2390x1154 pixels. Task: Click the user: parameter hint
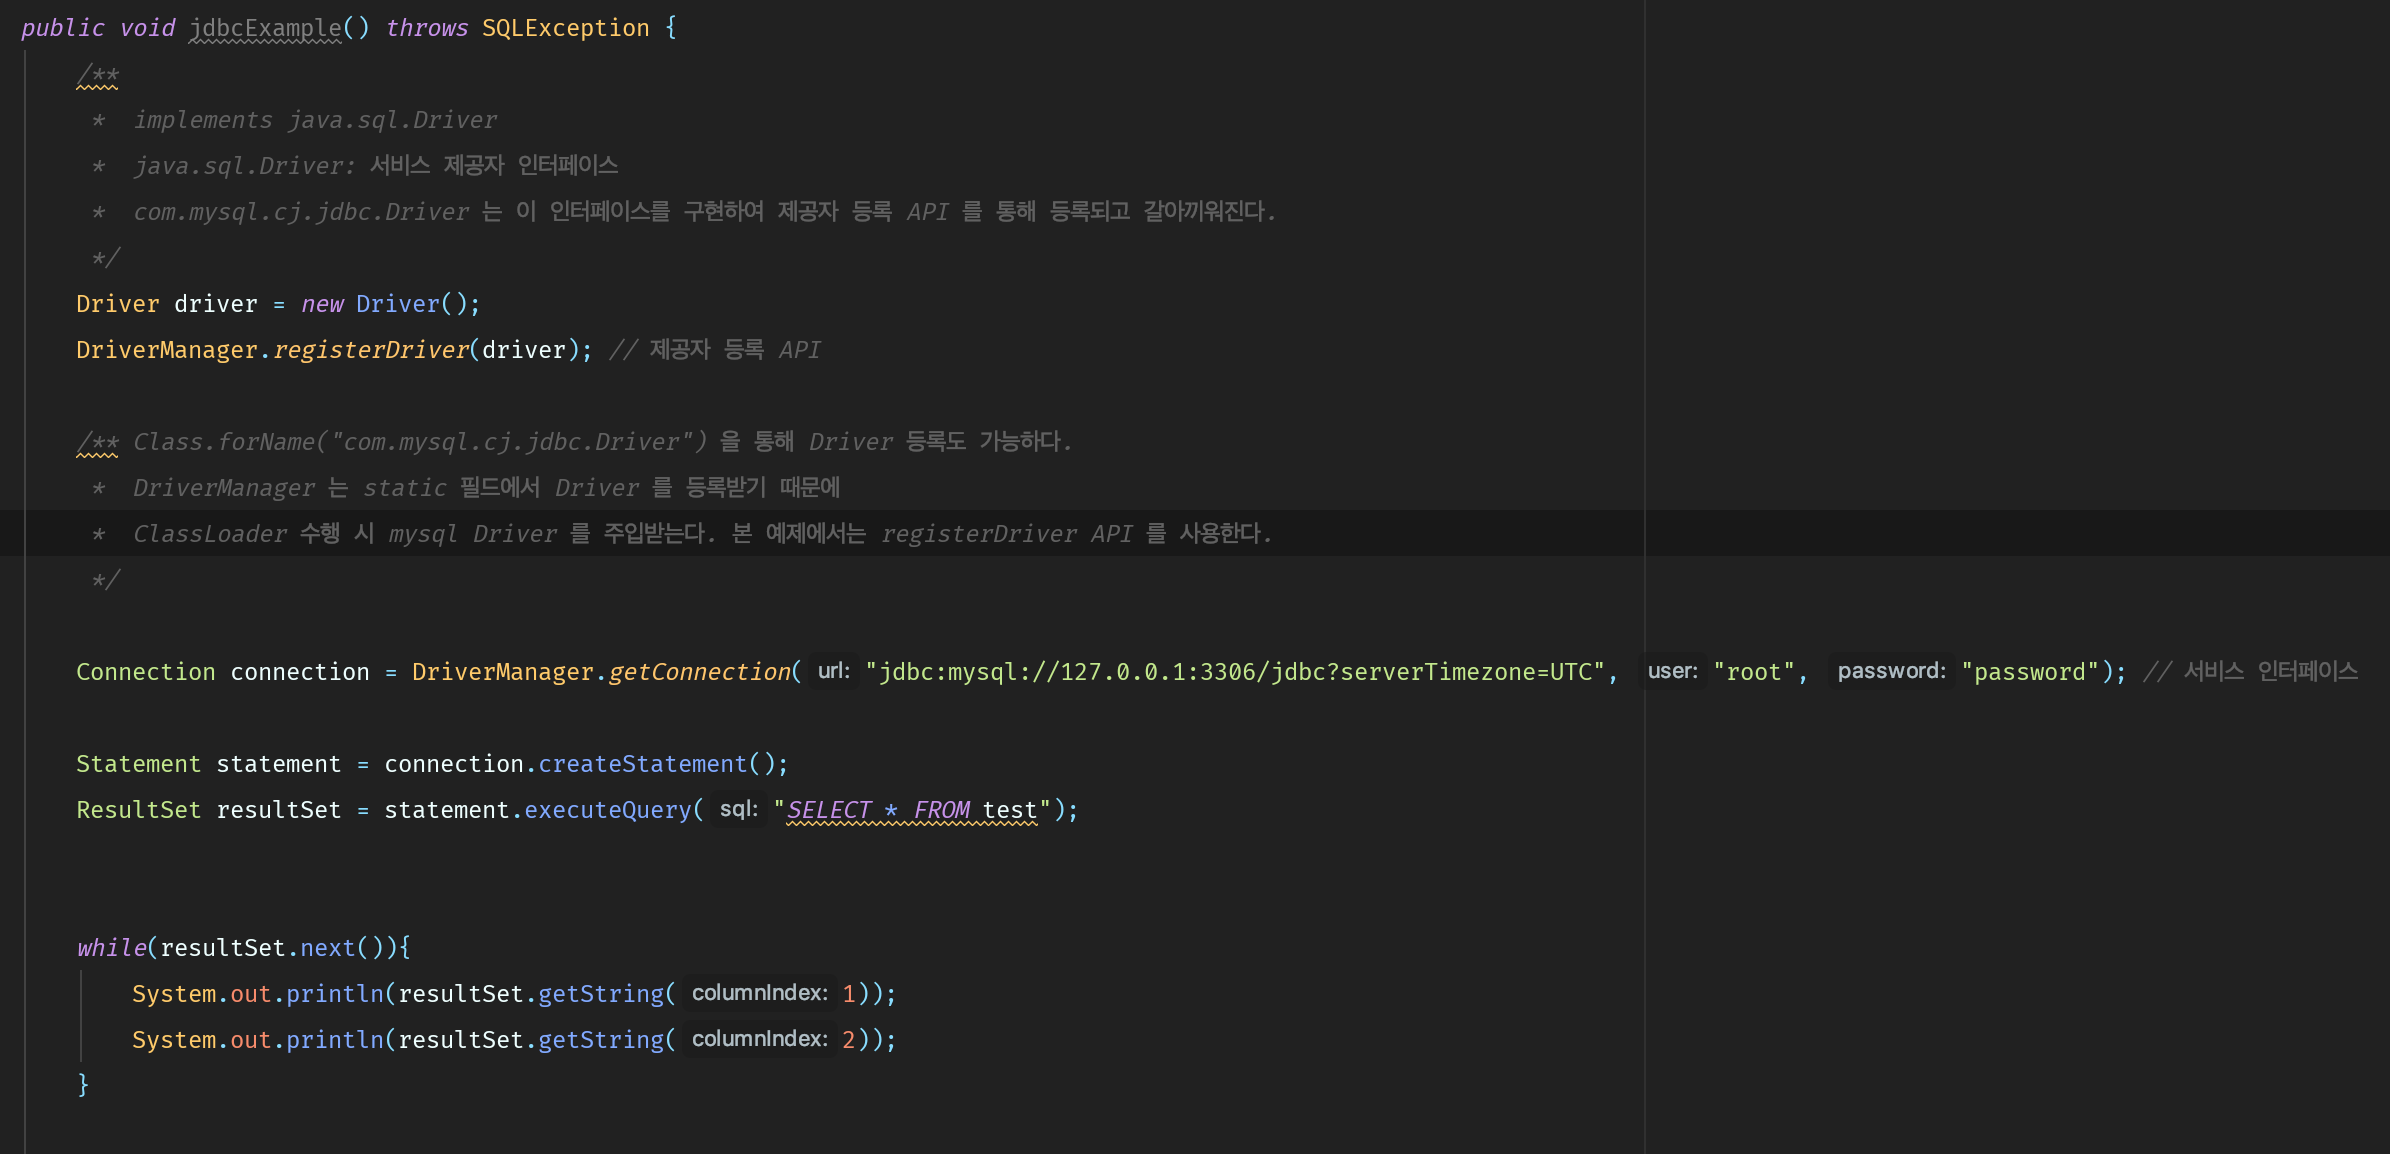1672,671
